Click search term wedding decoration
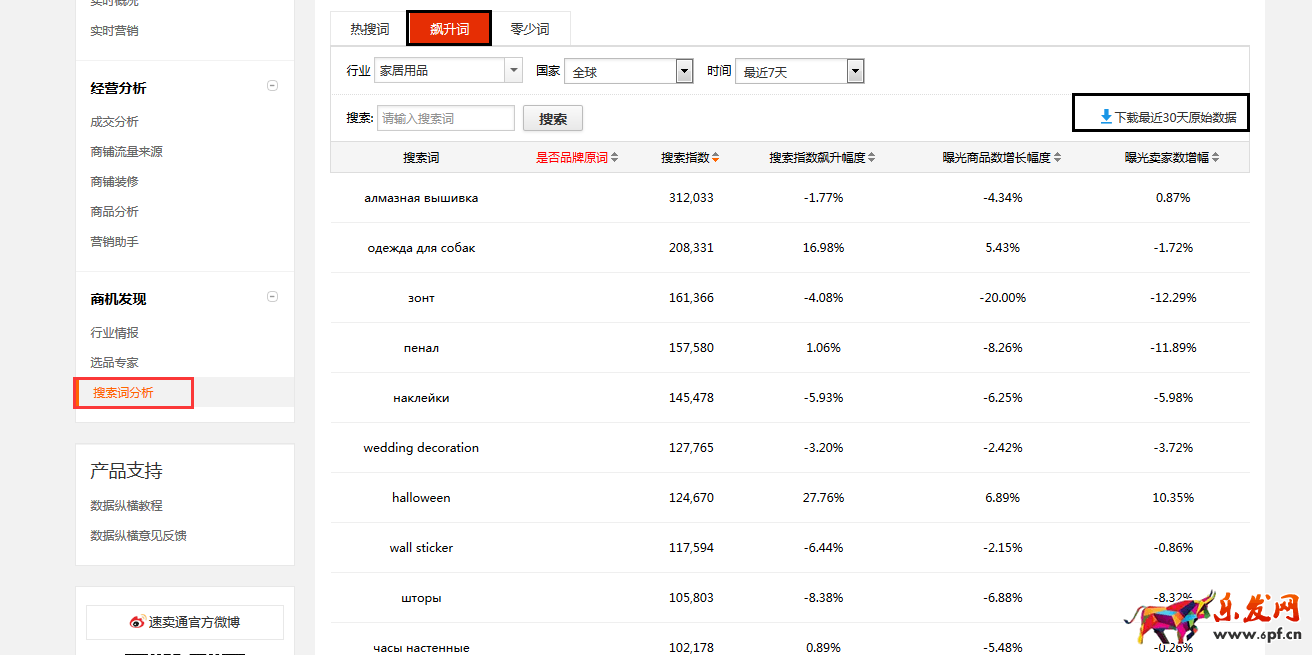Image resolution: width=1312 pixels, height=655 pixels. (x=421, y=448)
